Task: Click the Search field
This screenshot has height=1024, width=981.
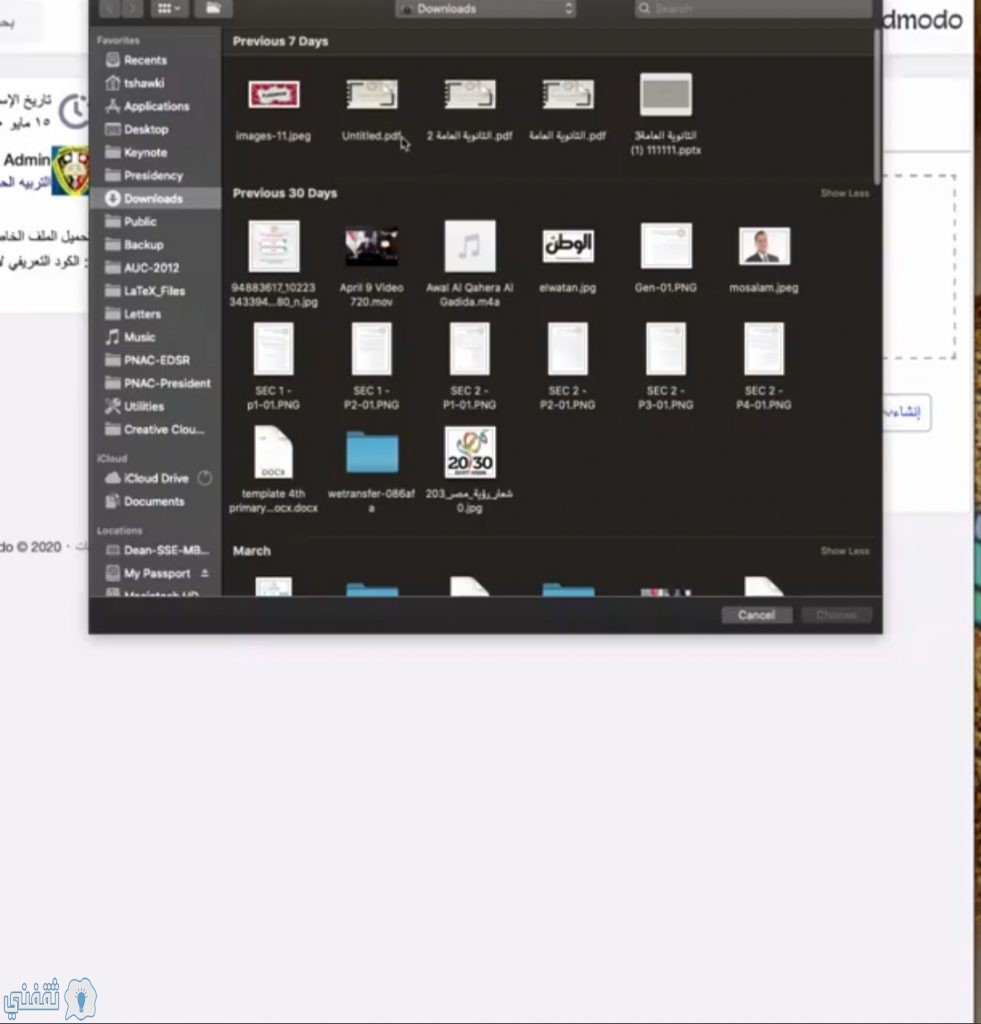Action: tap(753, 8)
